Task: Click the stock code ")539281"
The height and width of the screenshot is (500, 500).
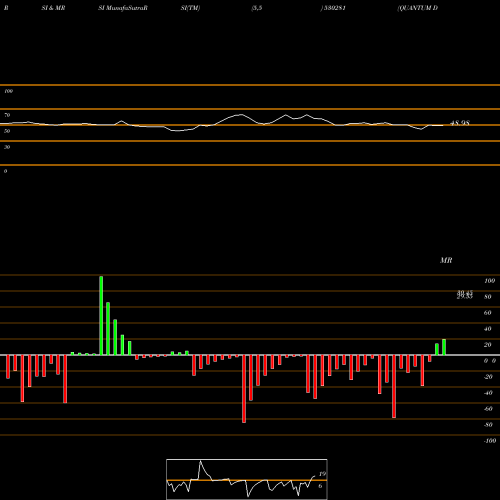Action: [333, 8]
